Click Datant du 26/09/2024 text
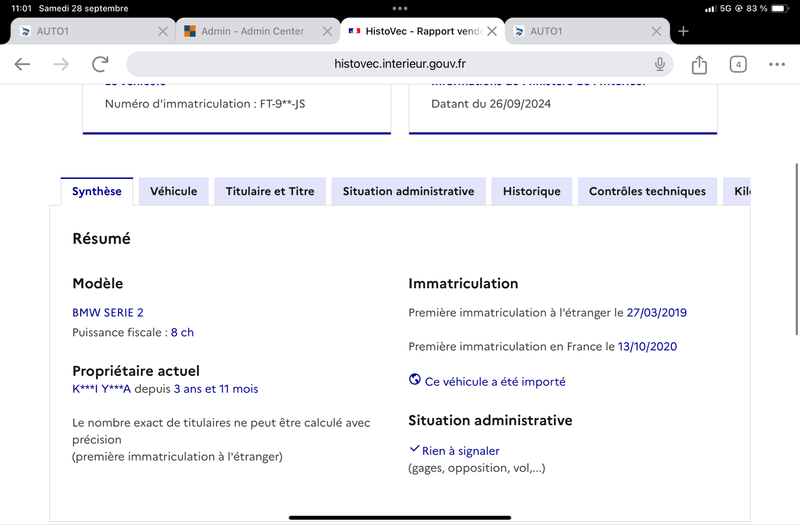 pyautogui.click(x=491, y=104)
